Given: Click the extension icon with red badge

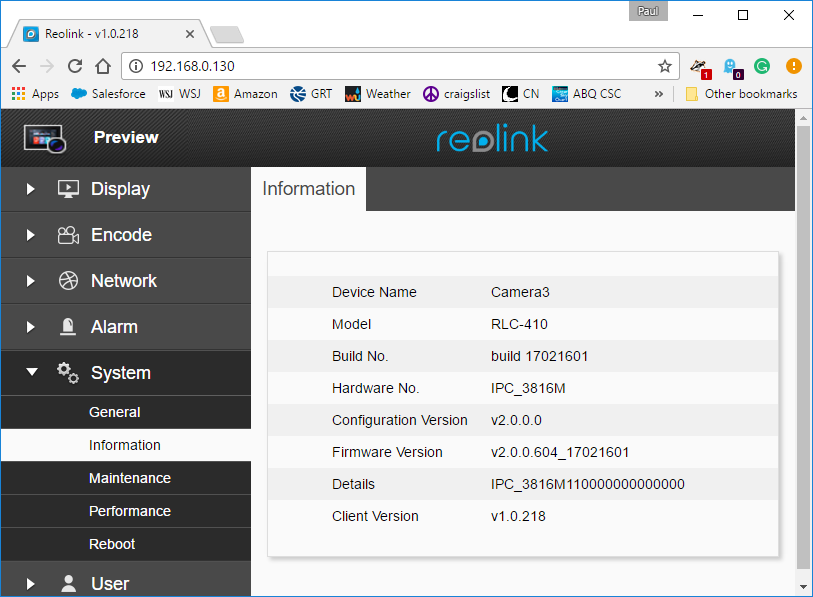Looking at the screenshot, I should tap(700, 68).
